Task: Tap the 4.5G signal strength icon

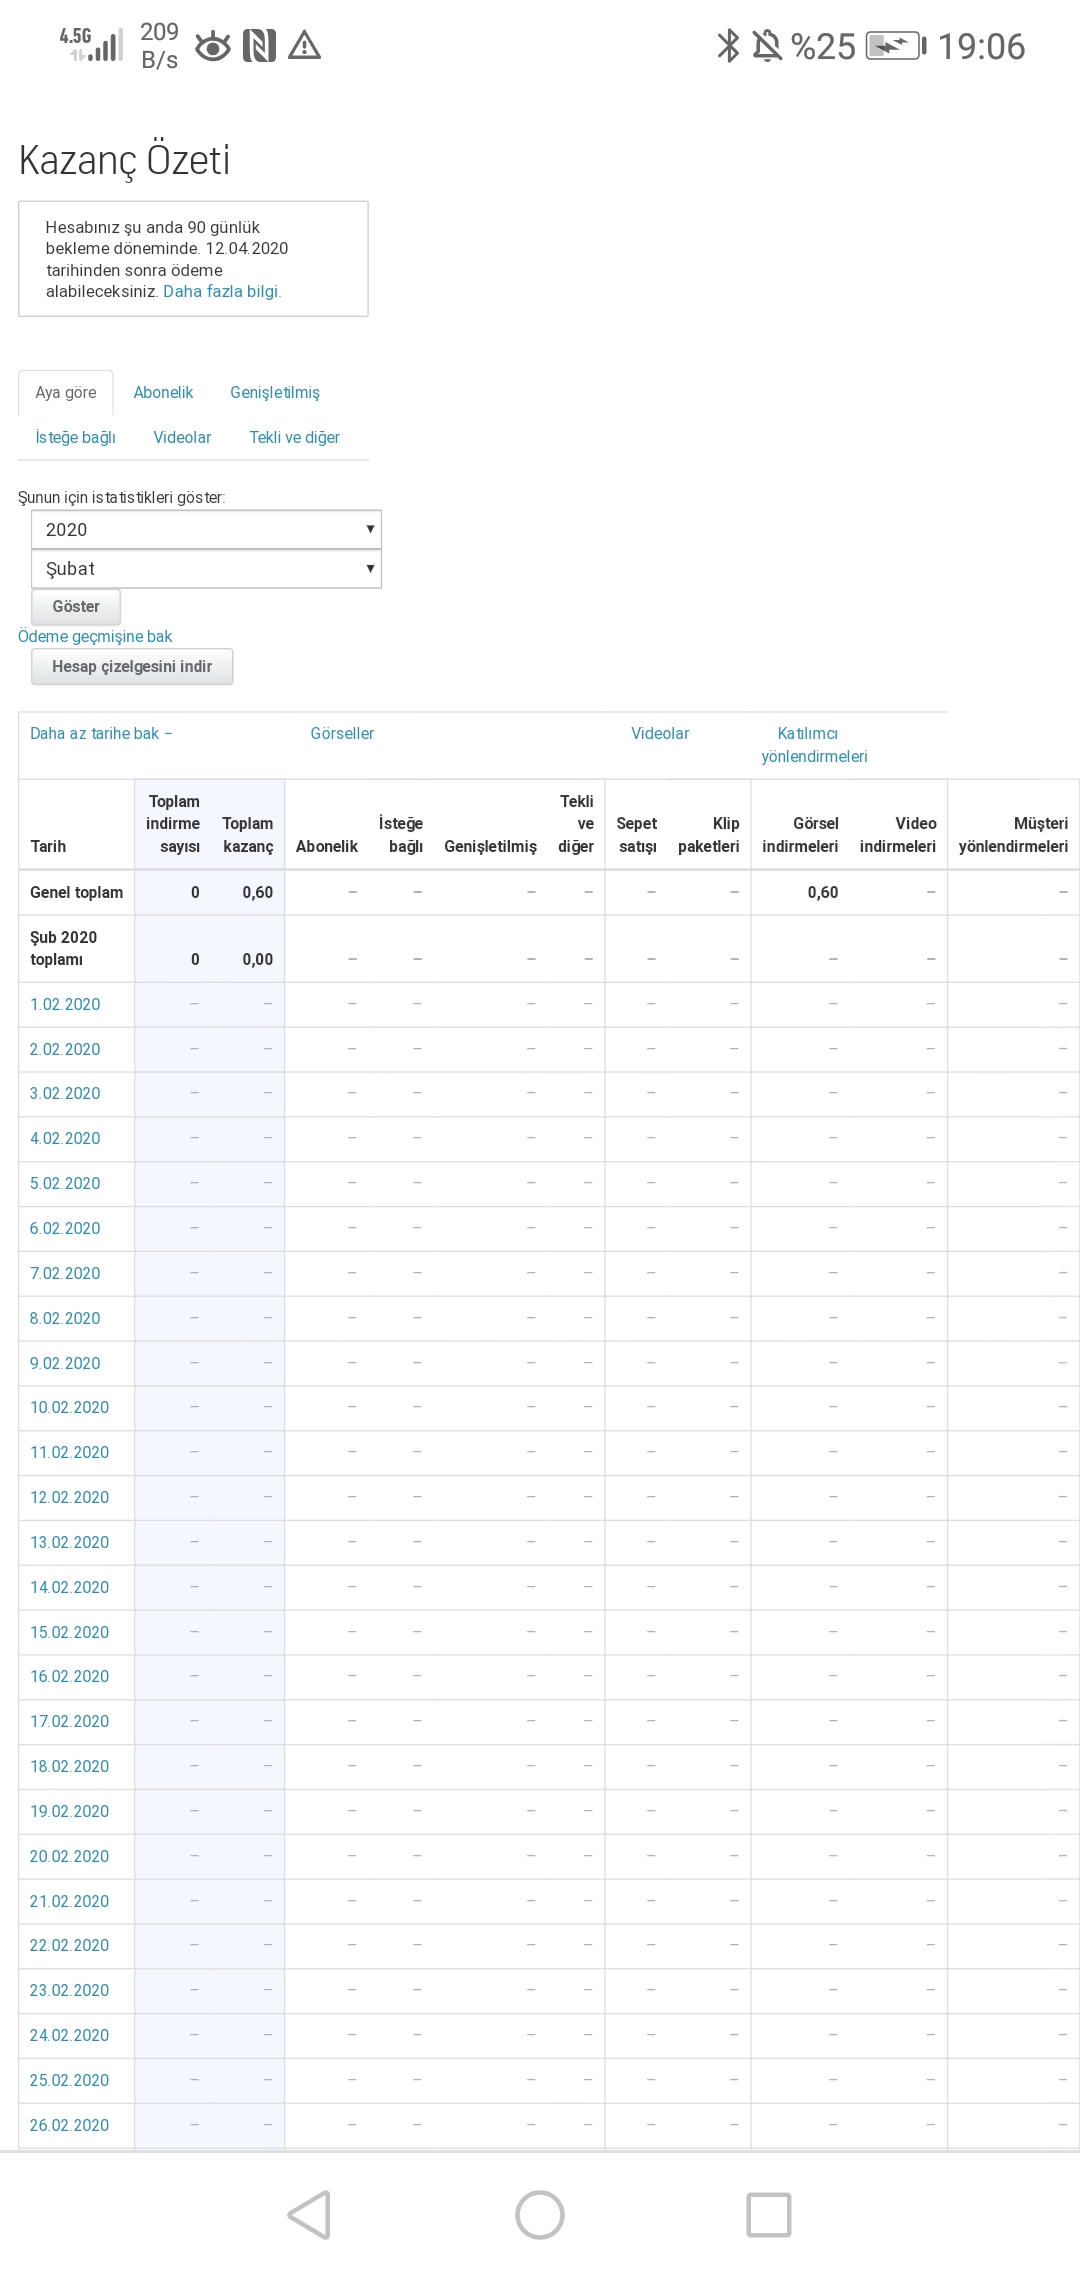Action: point(91,44)
